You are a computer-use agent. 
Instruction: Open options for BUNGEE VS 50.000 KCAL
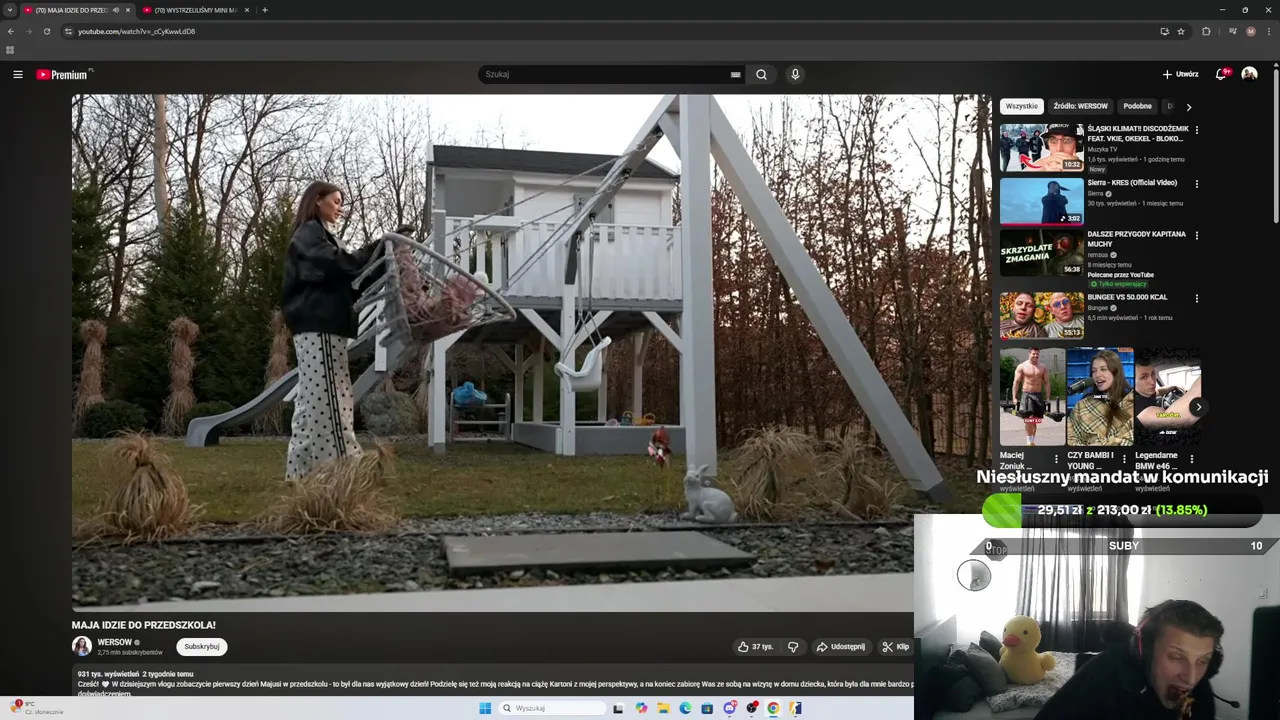1196,298
